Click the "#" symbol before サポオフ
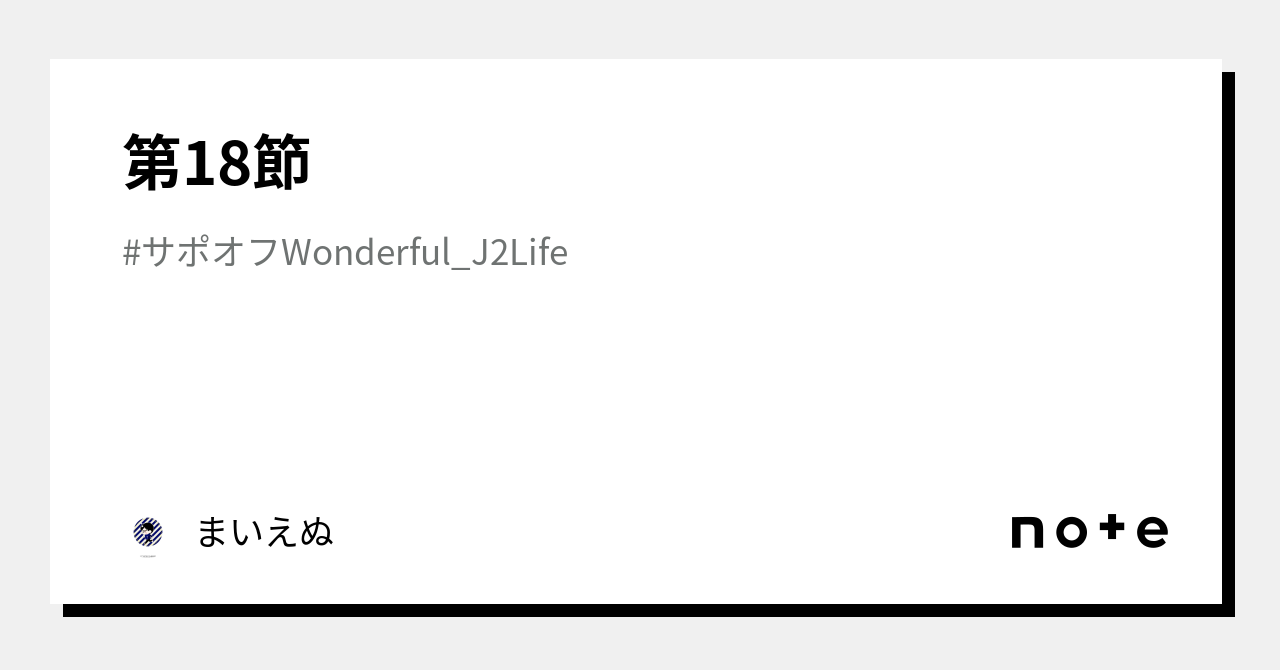 tap(132, 253)
